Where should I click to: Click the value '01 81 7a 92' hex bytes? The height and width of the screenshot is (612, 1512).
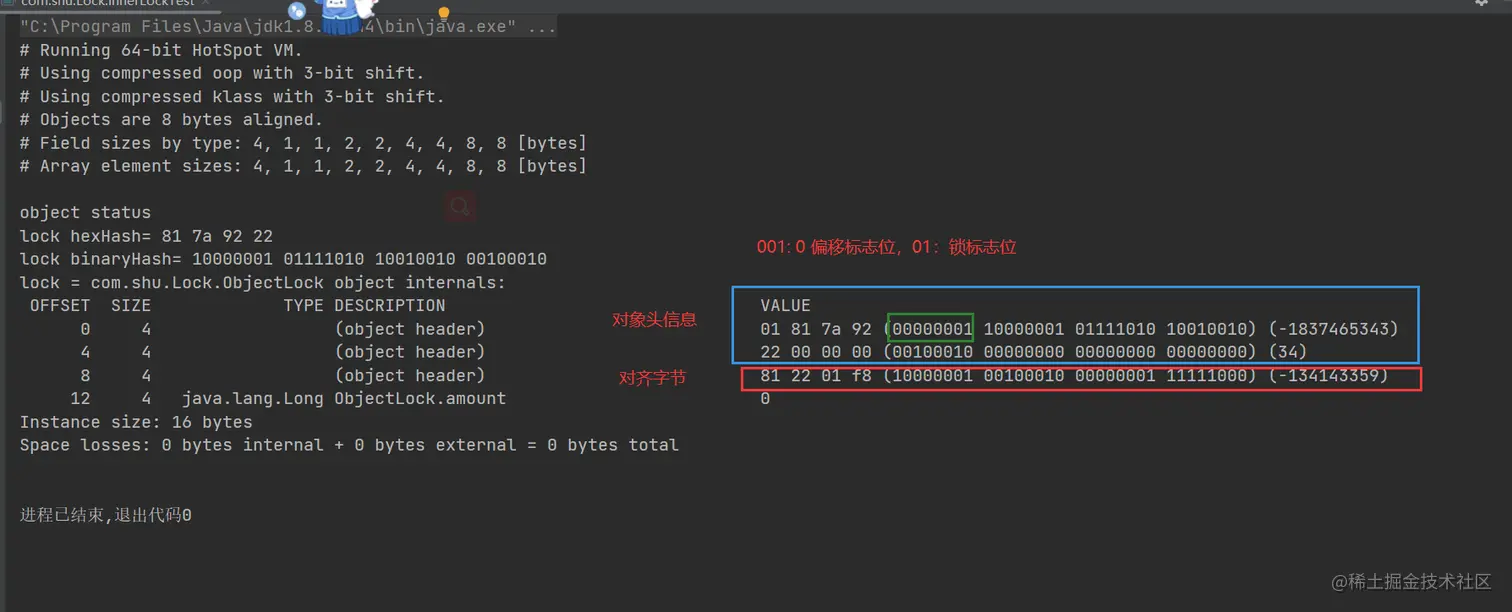click(x=816, y=329)
